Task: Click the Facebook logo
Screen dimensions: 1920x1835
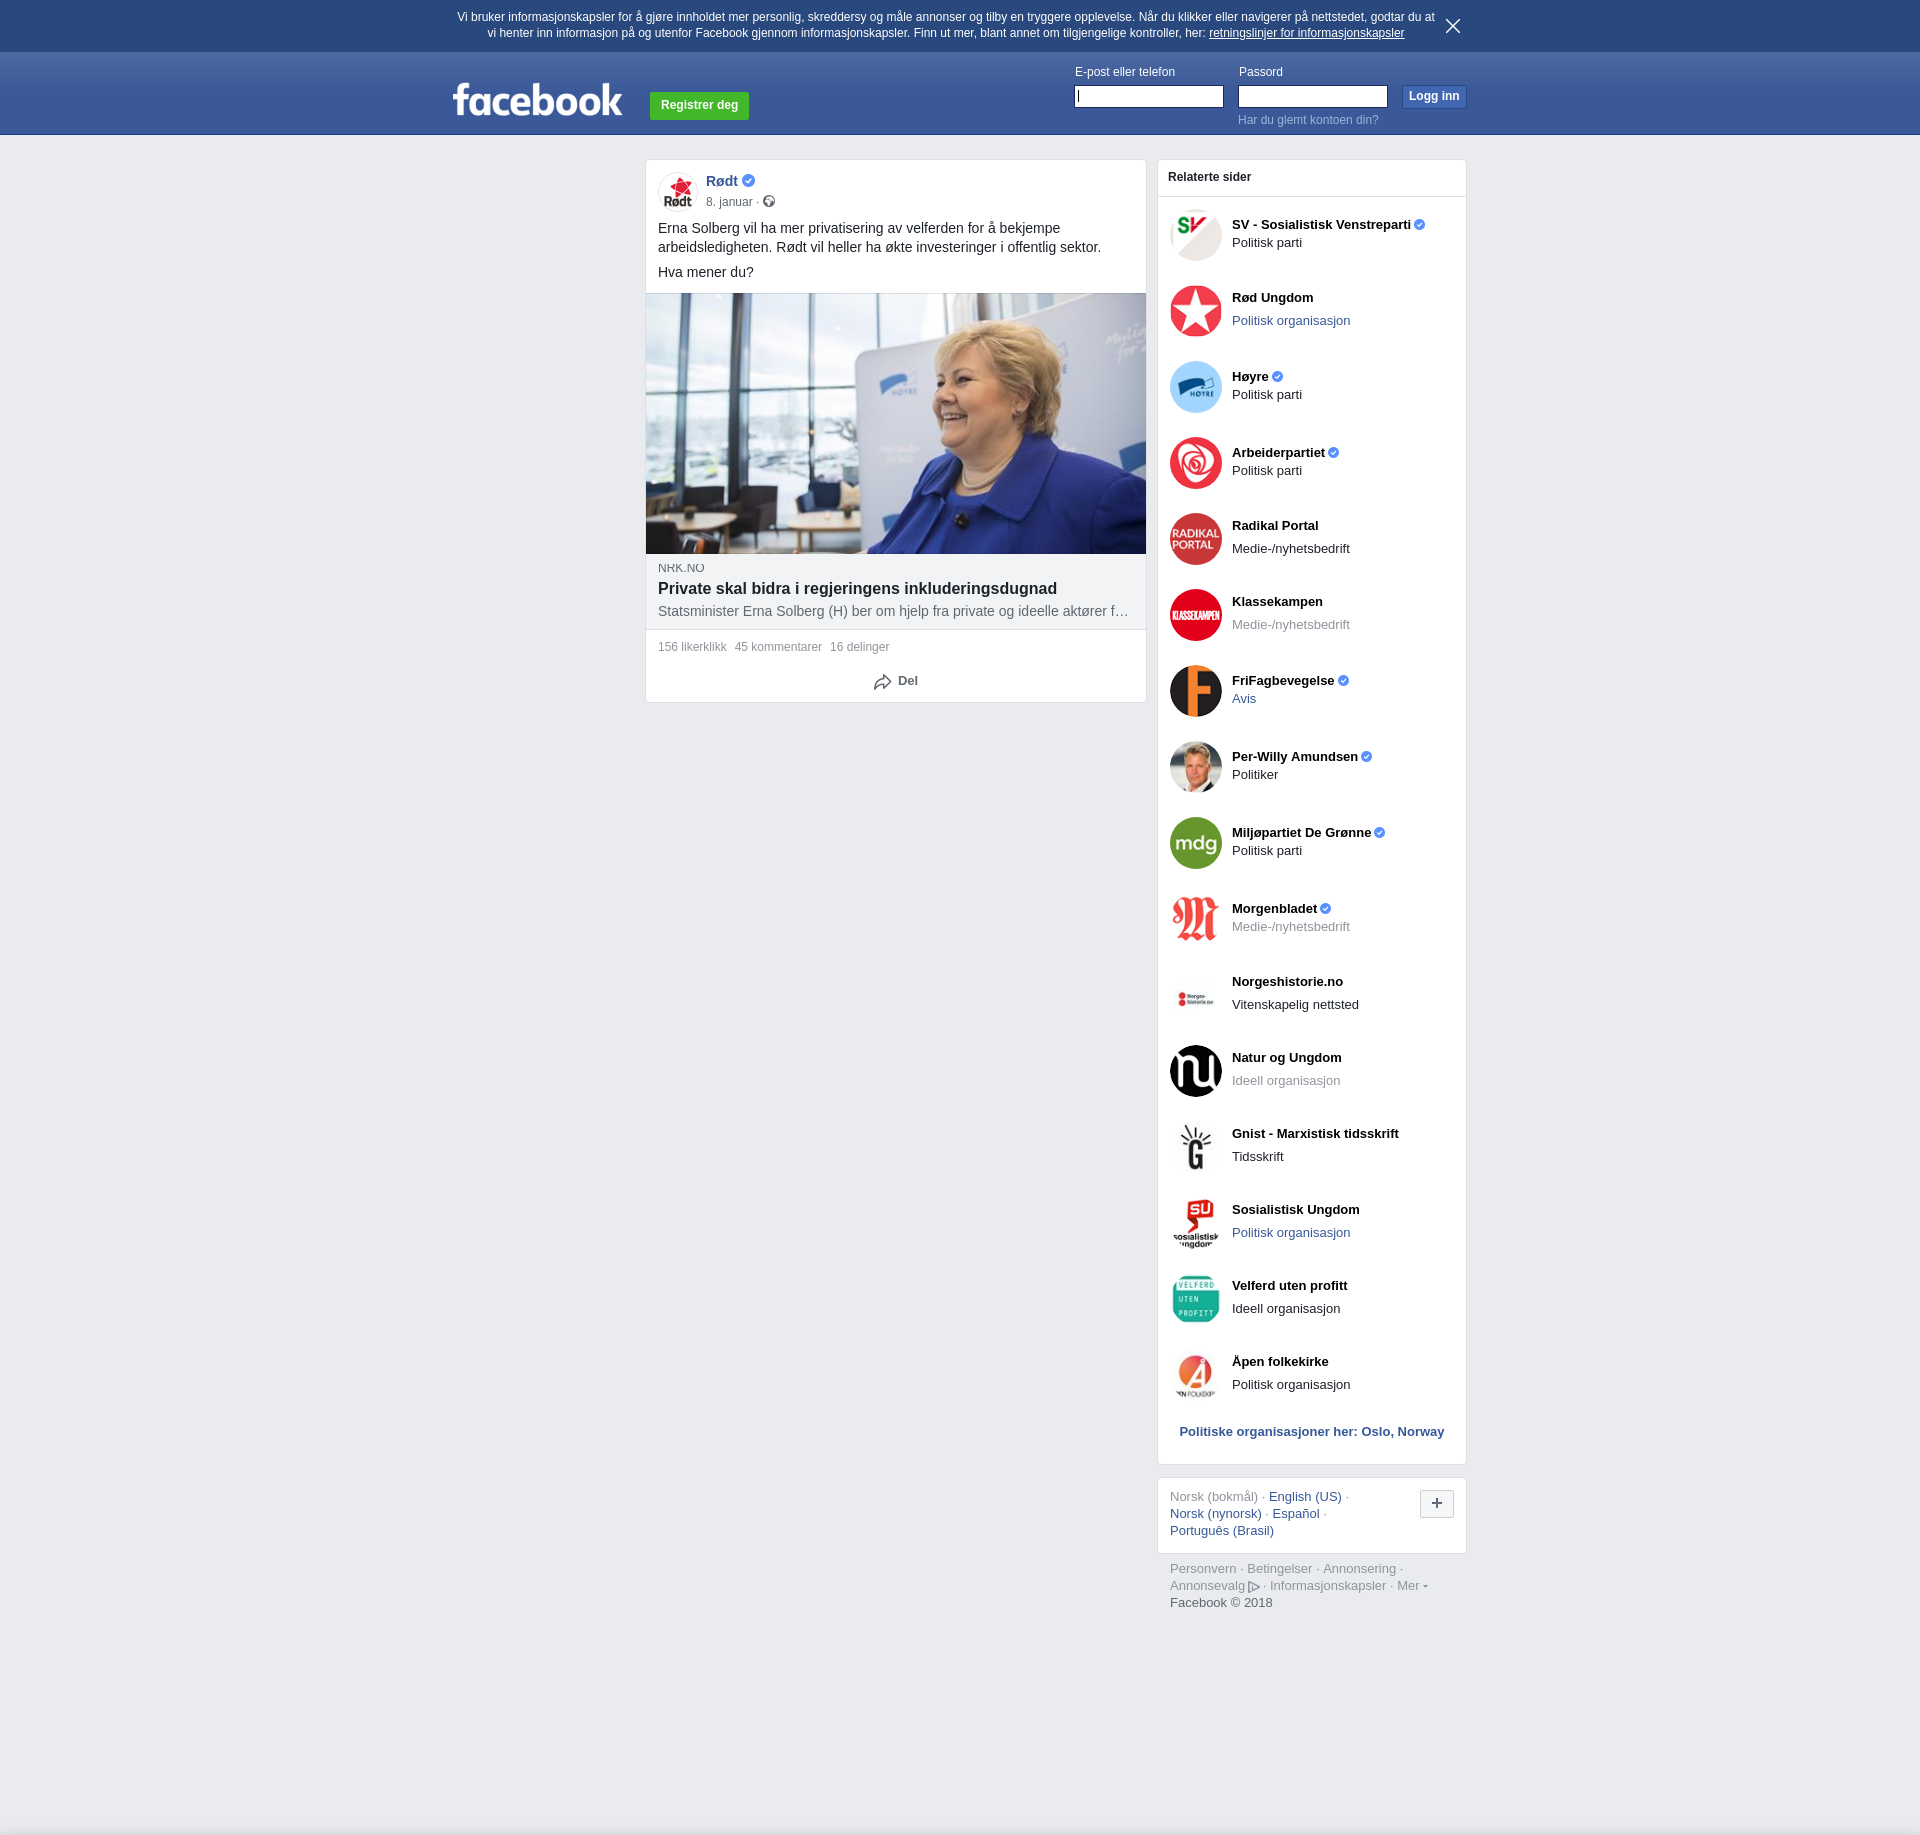Action: click(x=537, y=100)
